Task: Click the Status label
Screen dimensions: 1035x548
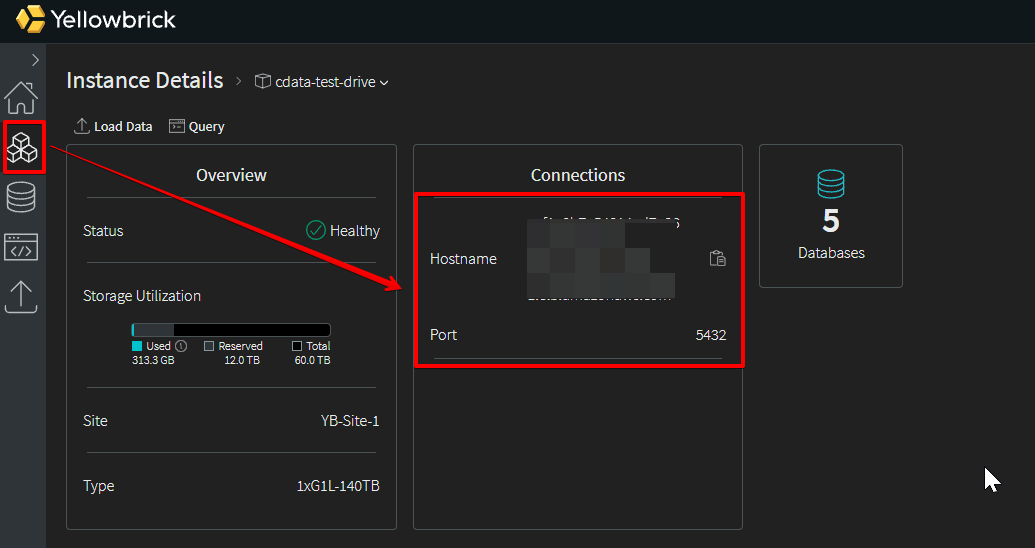Action: (103, 230)
